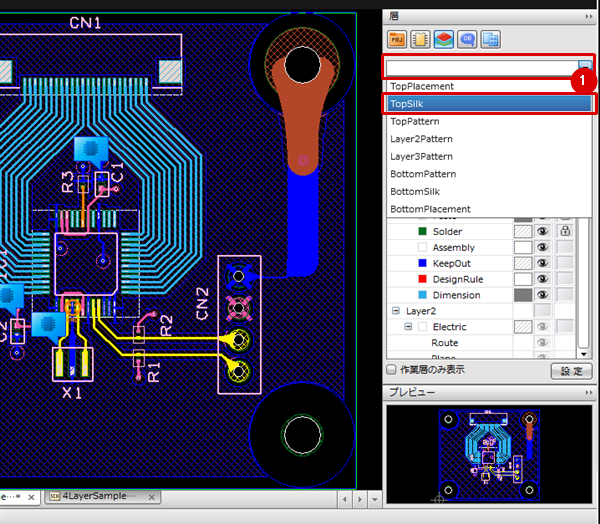Select the Layer2 tree row label
The width and height of the screenshot is (600, 524).
[x=421, y=311]
